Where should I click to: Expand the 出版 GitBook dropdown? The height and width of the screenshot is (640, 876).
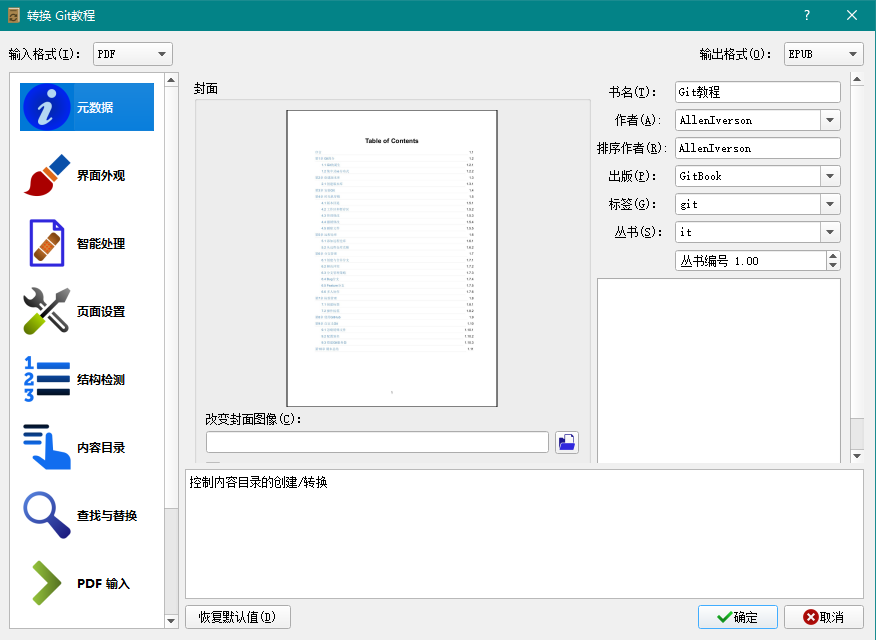(830, 176)
